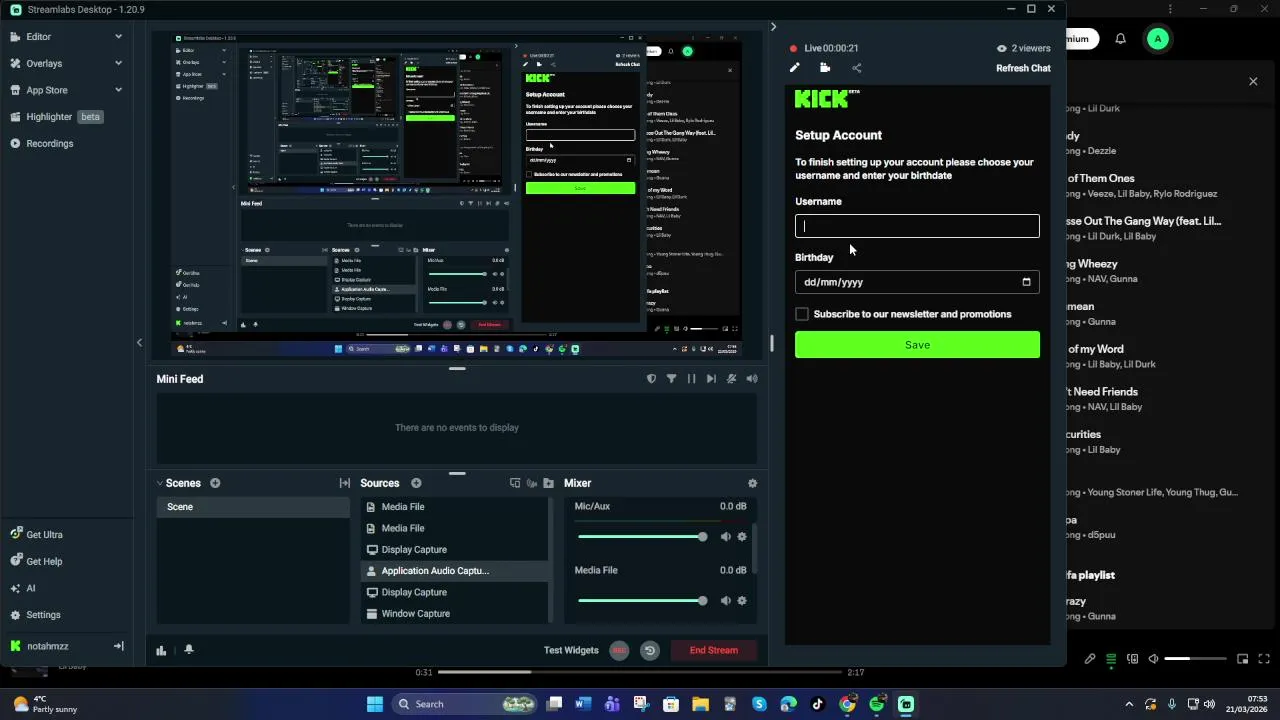Image resolution: width=1280 pixels, height=720 pixels.
Task: Expand the App Store chevron
Action: click(x=118, y=90)
